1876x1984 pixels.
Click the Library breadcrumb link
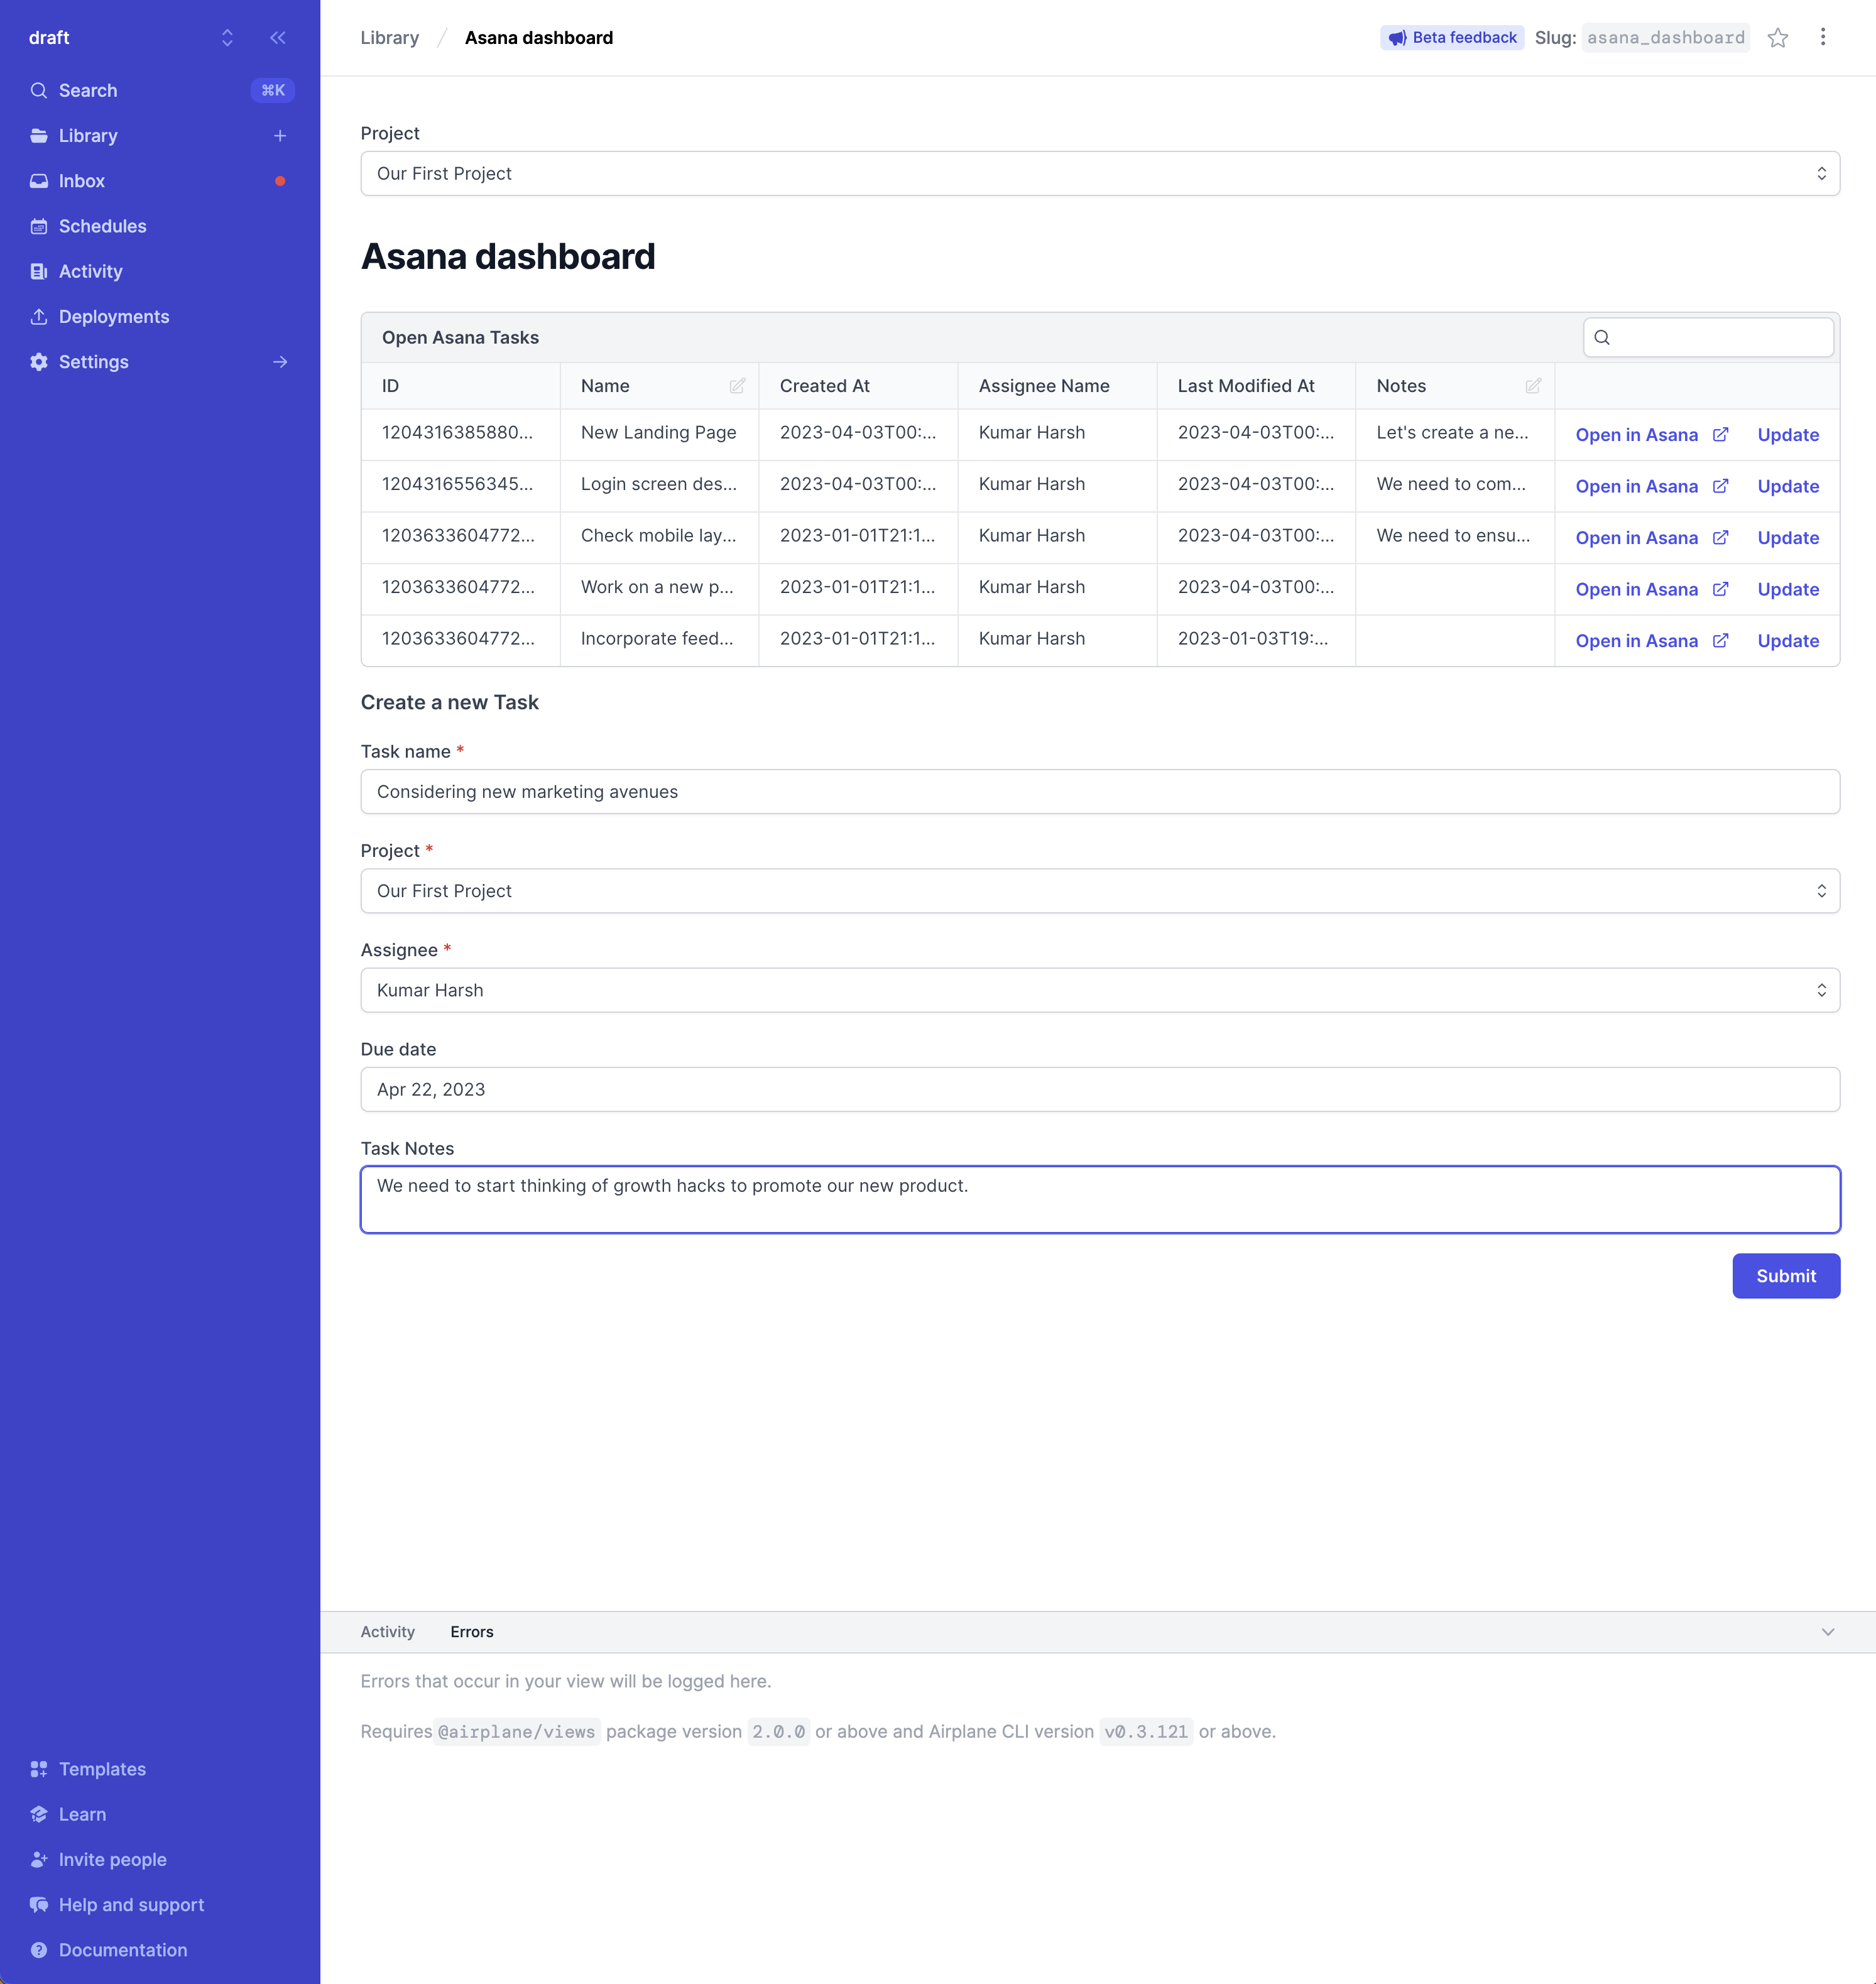(389, 38)
